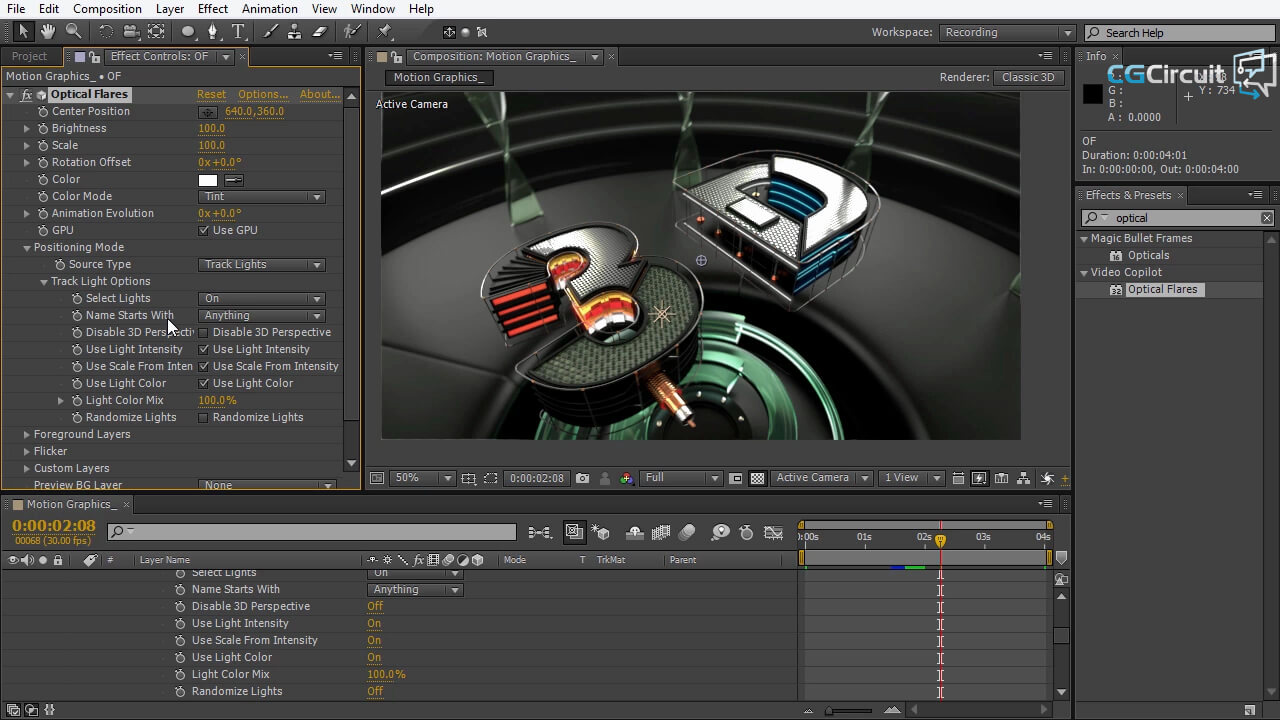Click the Options link for Optical Flares
The image size is (1280, 720).
(263, 95)
